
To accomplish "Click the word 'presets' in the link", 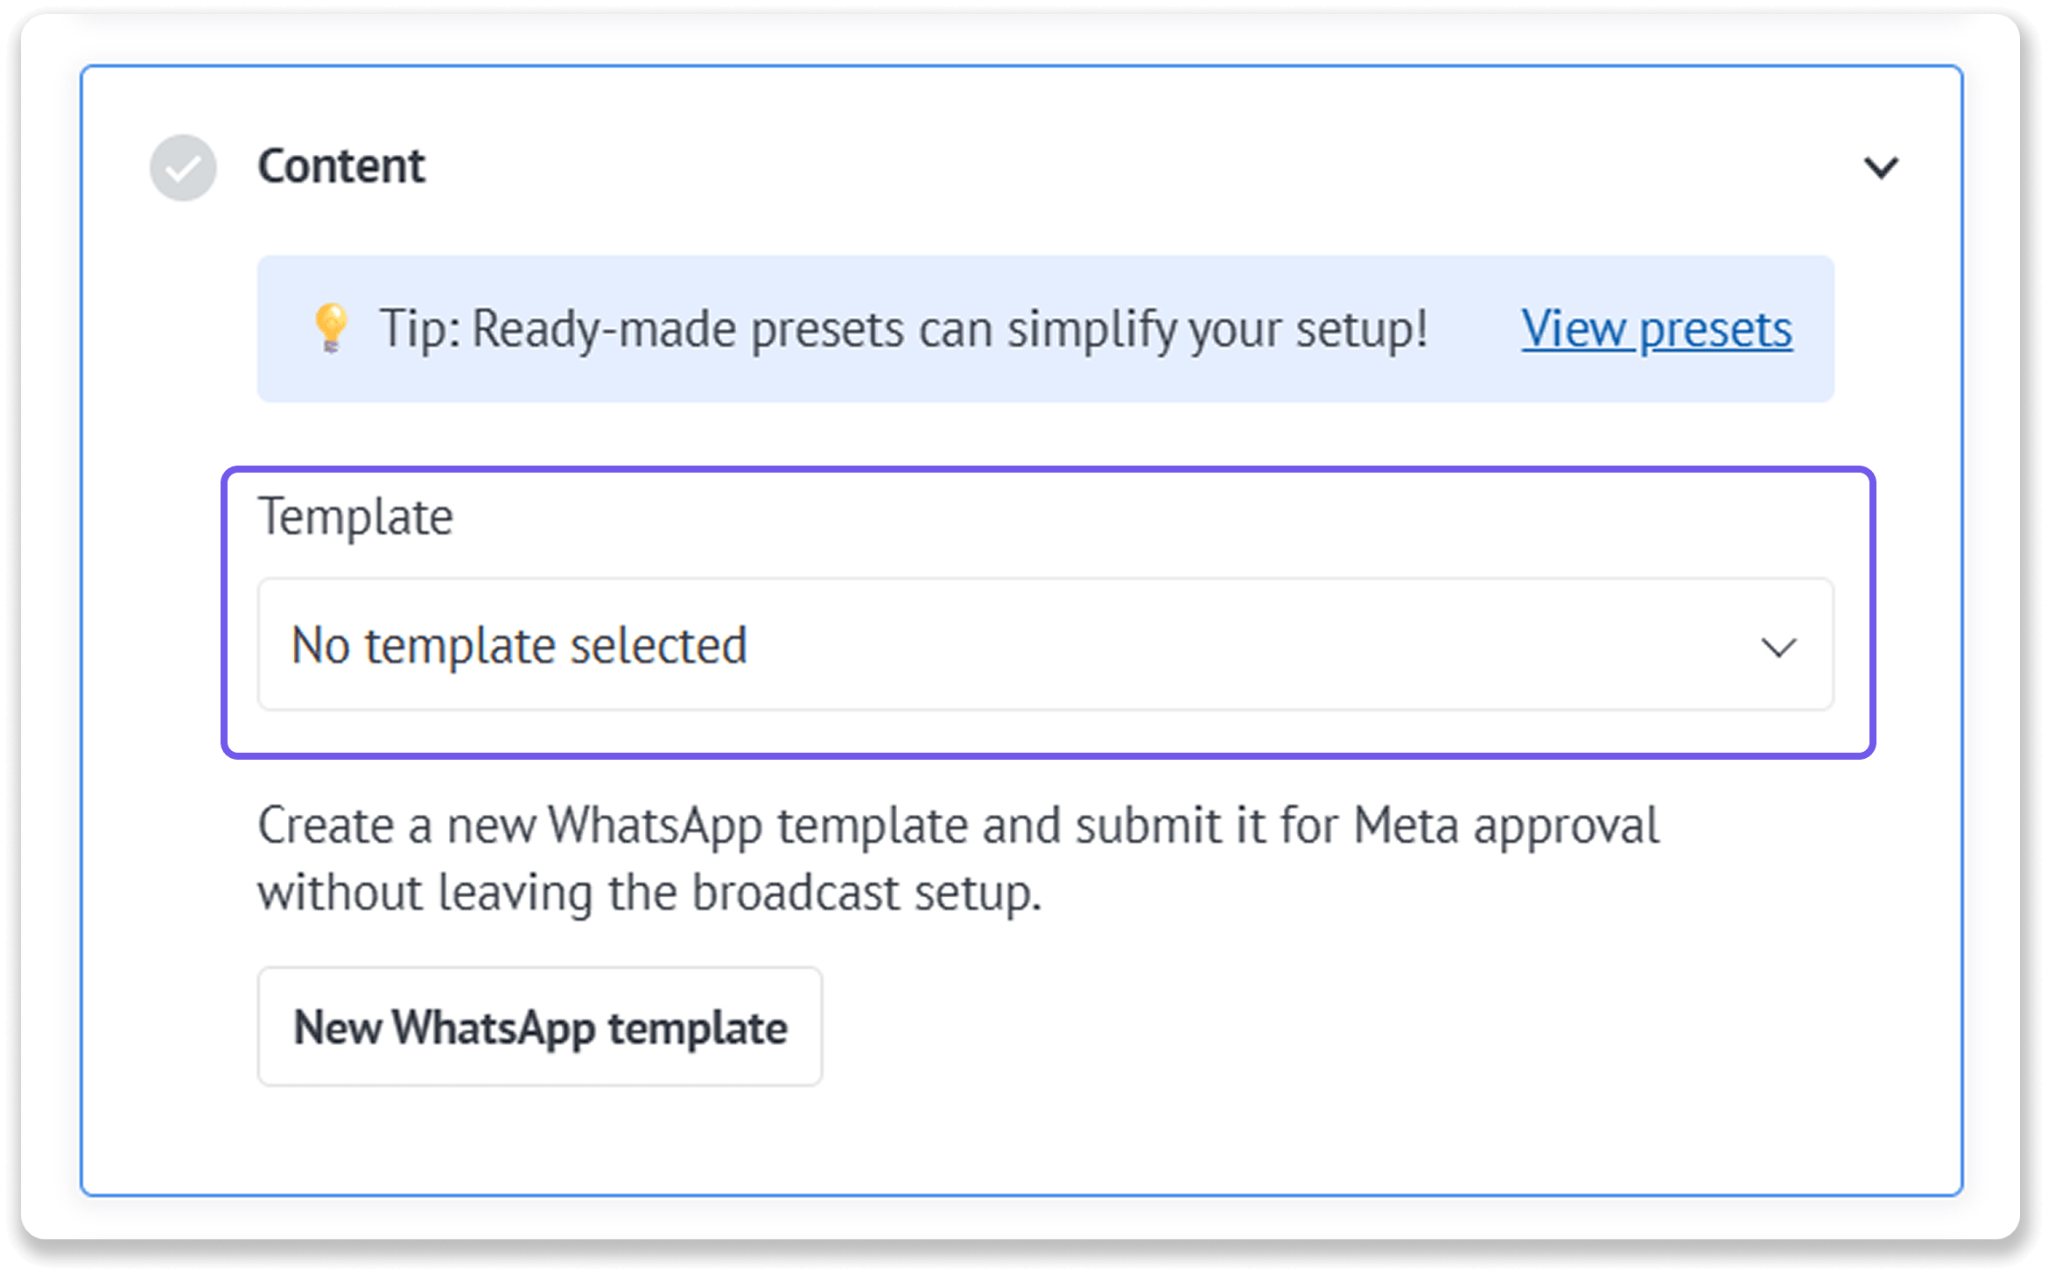I will 1715,329.
